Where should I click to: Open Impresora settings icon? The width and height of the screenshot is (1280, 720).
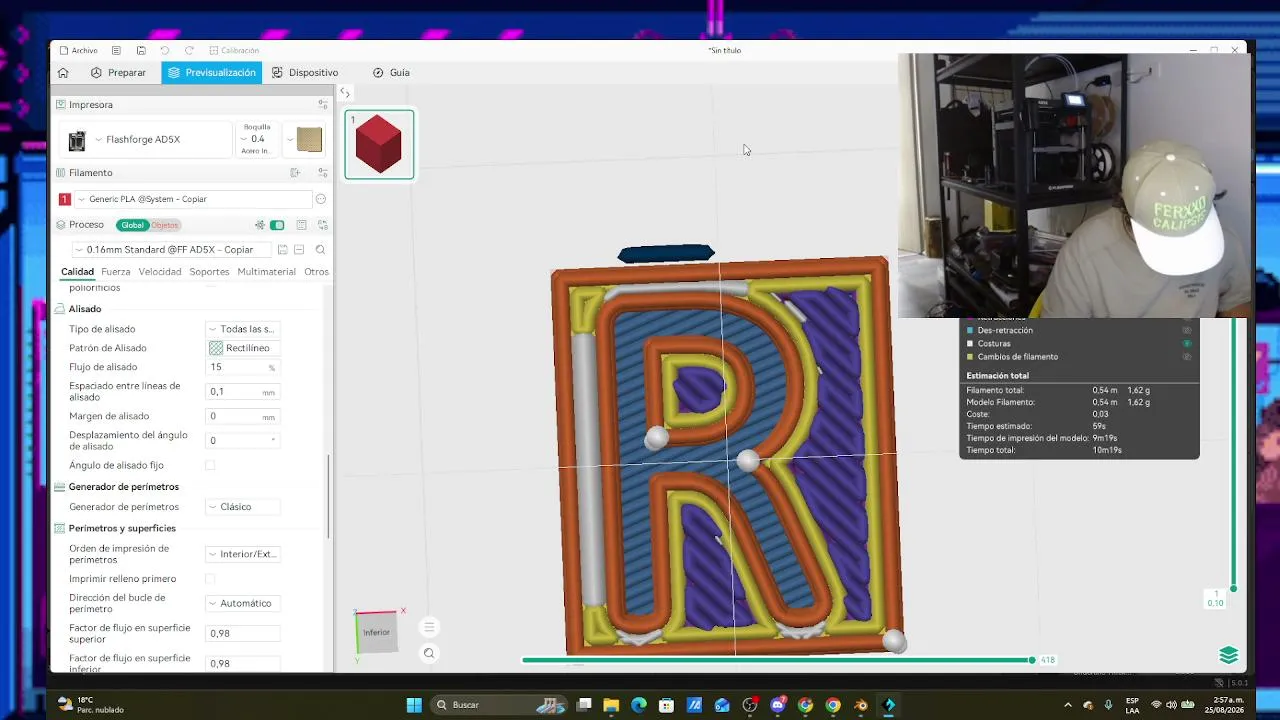[322, 104]
